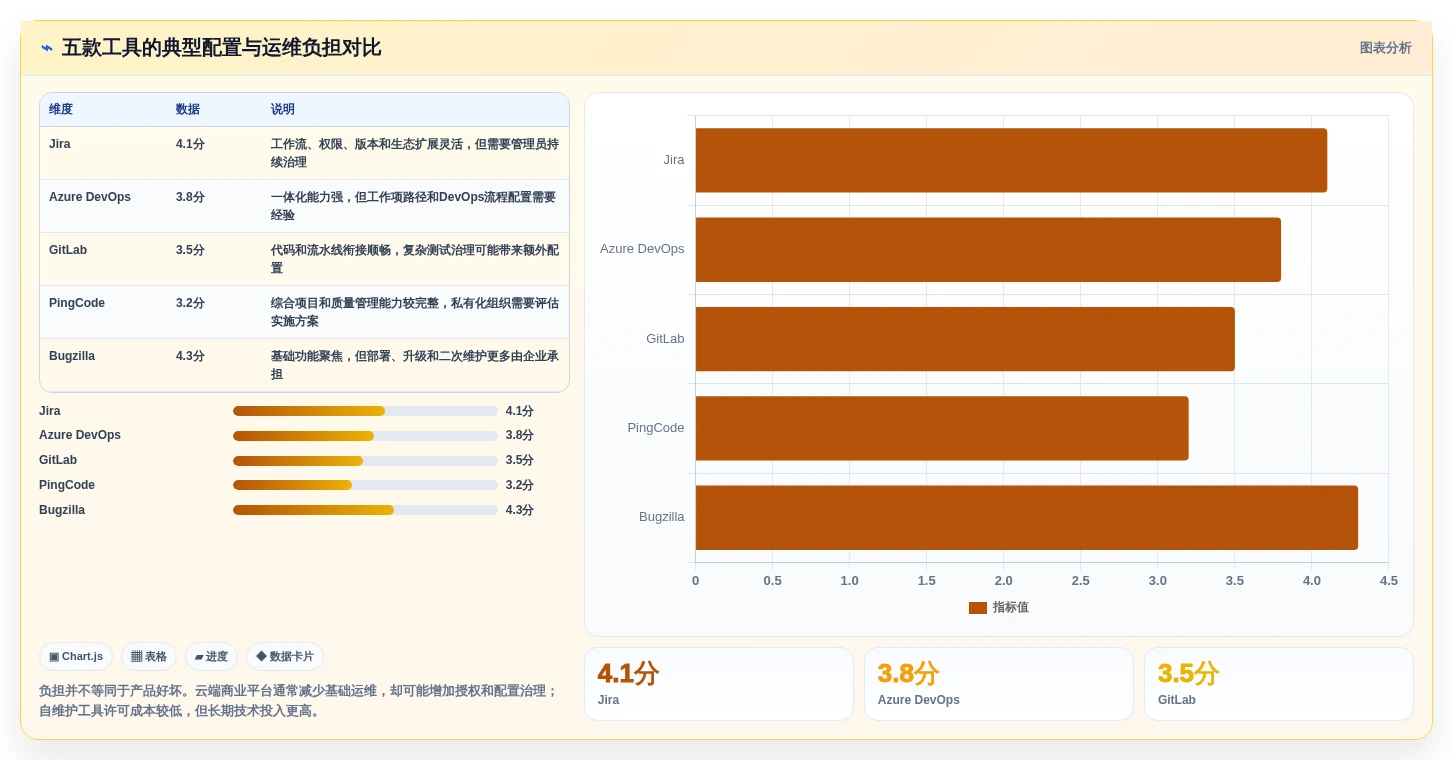Click the 指标值 legend text
This screenshot has width=1453, height=760.
(x=1010, y=608)
